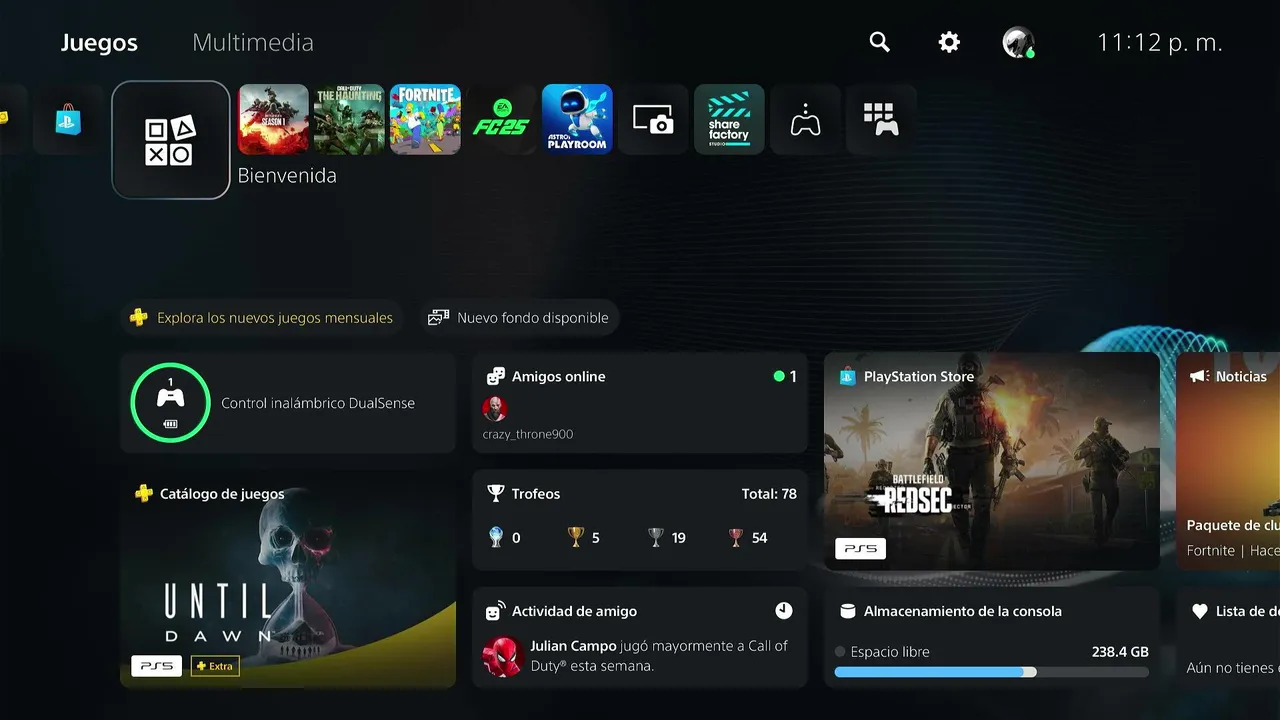Select friend avatar of crazy_throne900
The width and height of the screenshot is (1280, 720).
pyautogui.click(x=495, y=408)
